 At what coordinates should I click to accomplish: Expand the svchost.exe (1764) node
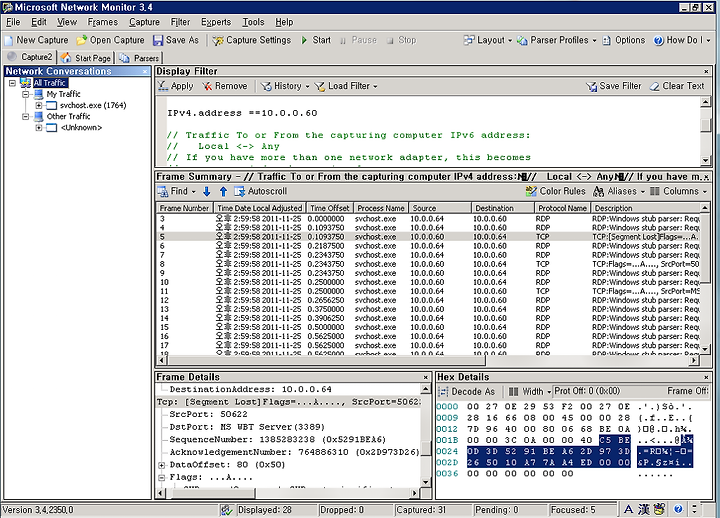[39, 105]
